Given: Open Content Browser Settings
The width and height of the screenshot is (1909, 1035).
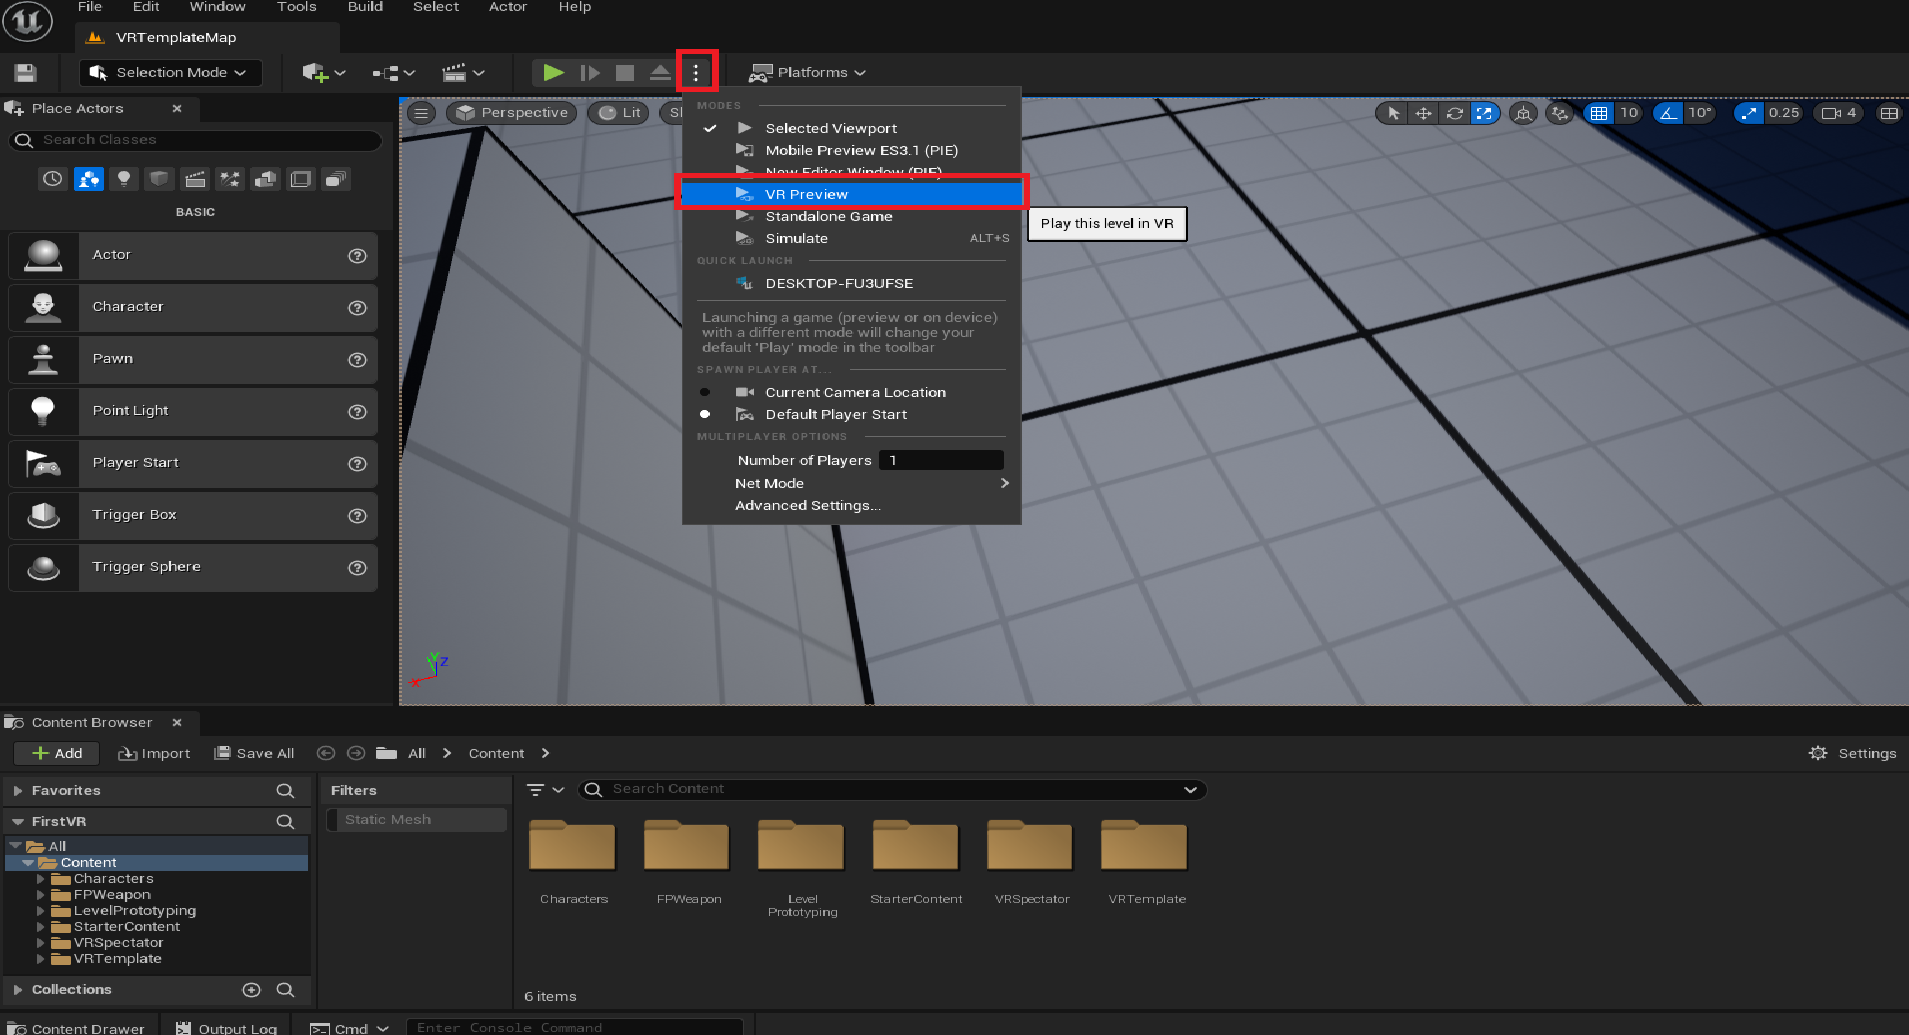Looking at the screenshot, I should pos(1853,753).
